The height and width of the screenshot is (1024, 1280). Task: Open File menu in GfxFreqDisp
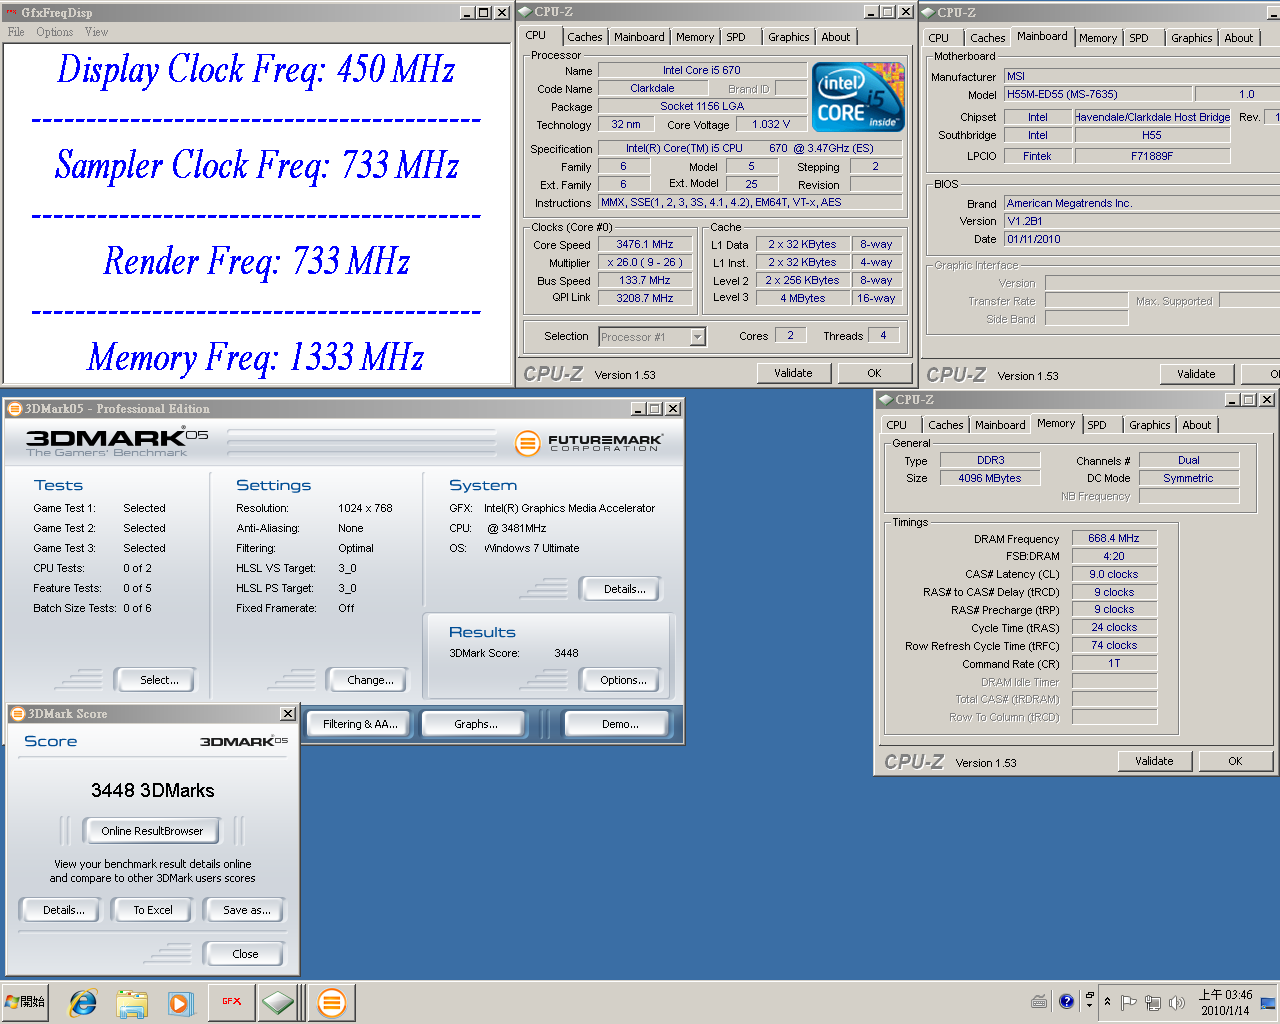pyautogui.click(x=16, y=32)
